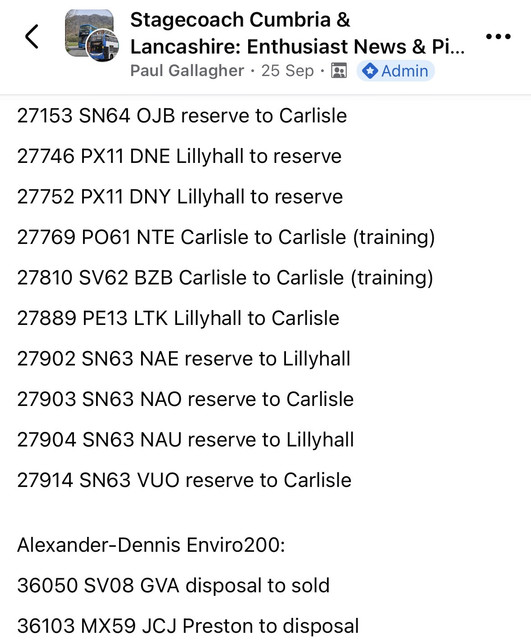The height and width of the screenshot is (640, 531).
Task: Tap the Admin badge
Action: (395, 71)
